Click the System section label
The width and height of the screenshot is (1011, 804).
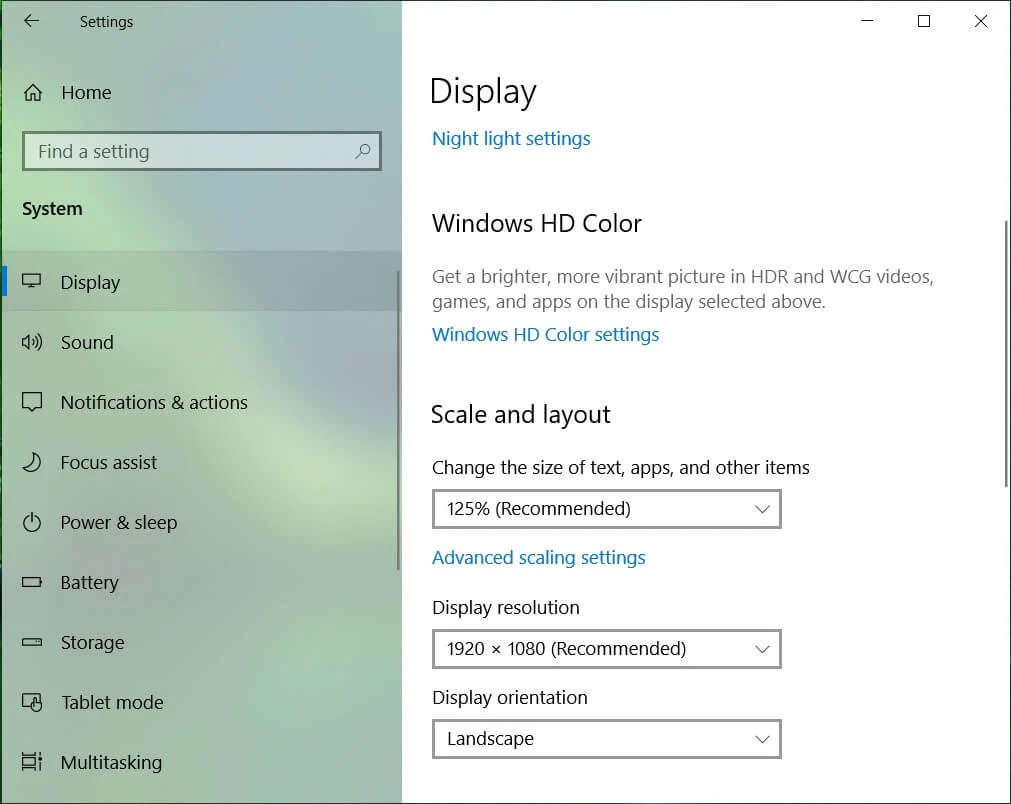pyautogui.click(x=52, y=209)
